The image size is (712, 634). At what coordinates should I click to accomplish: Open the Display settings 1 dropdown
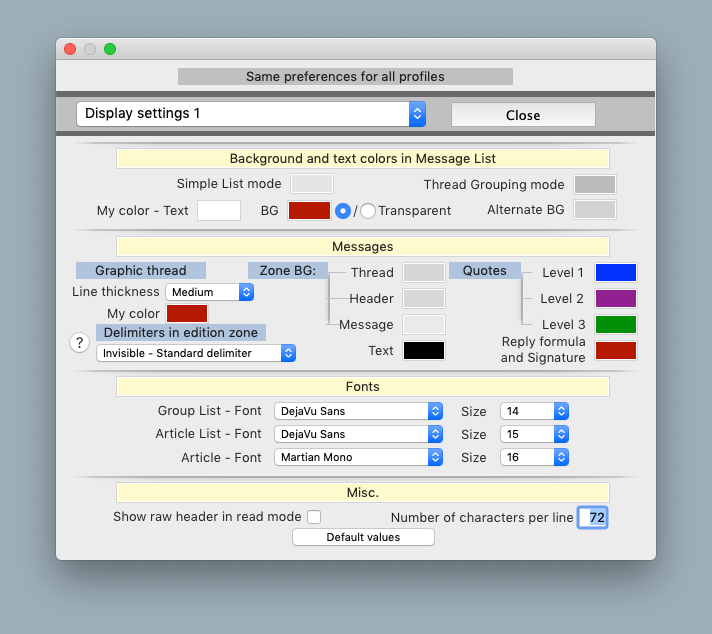(x=251, y=114)
